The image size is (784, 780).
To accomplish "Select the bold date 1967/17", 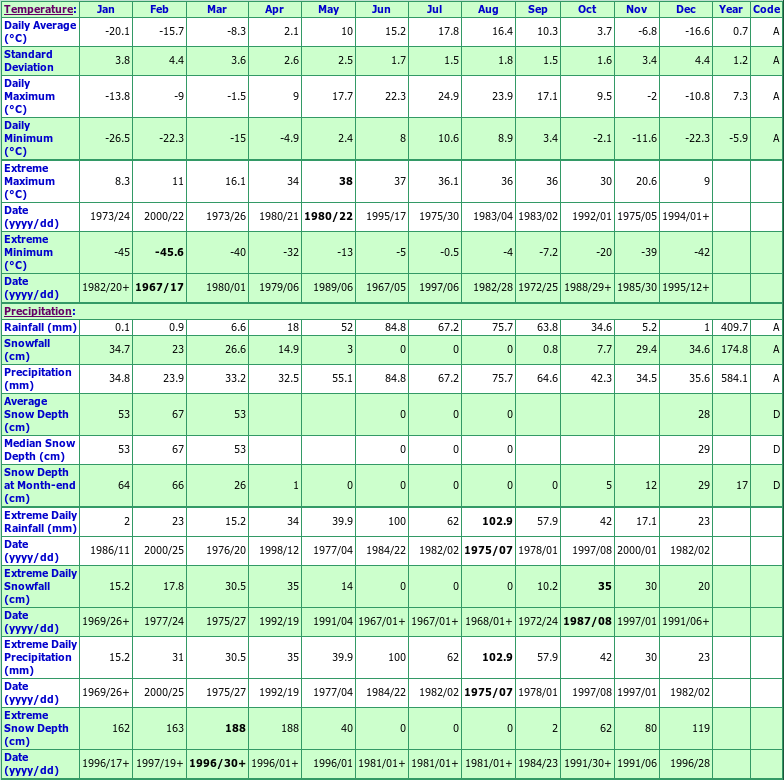I will (x=160, y=288).
